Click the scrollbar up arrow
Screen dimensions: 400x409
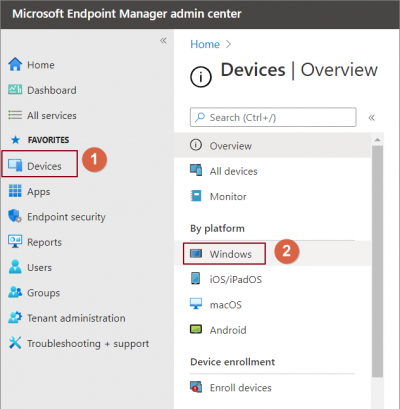click(377, 140)
